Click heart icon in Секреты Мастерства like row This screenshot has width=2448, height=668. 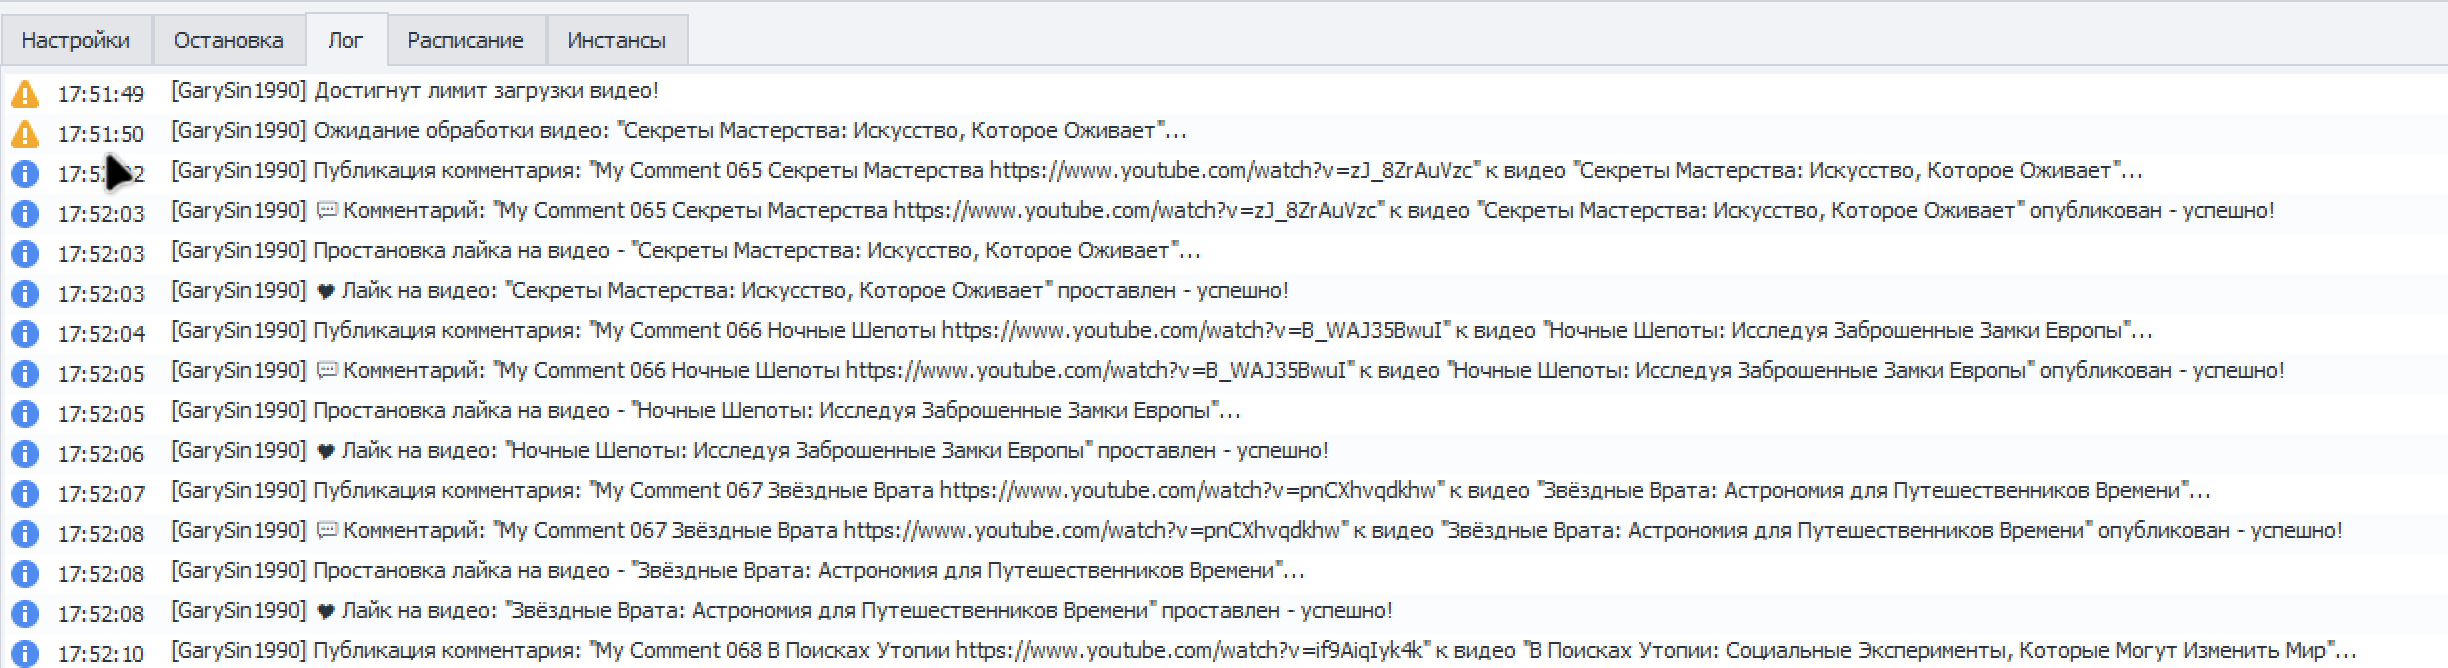point(325,292)
